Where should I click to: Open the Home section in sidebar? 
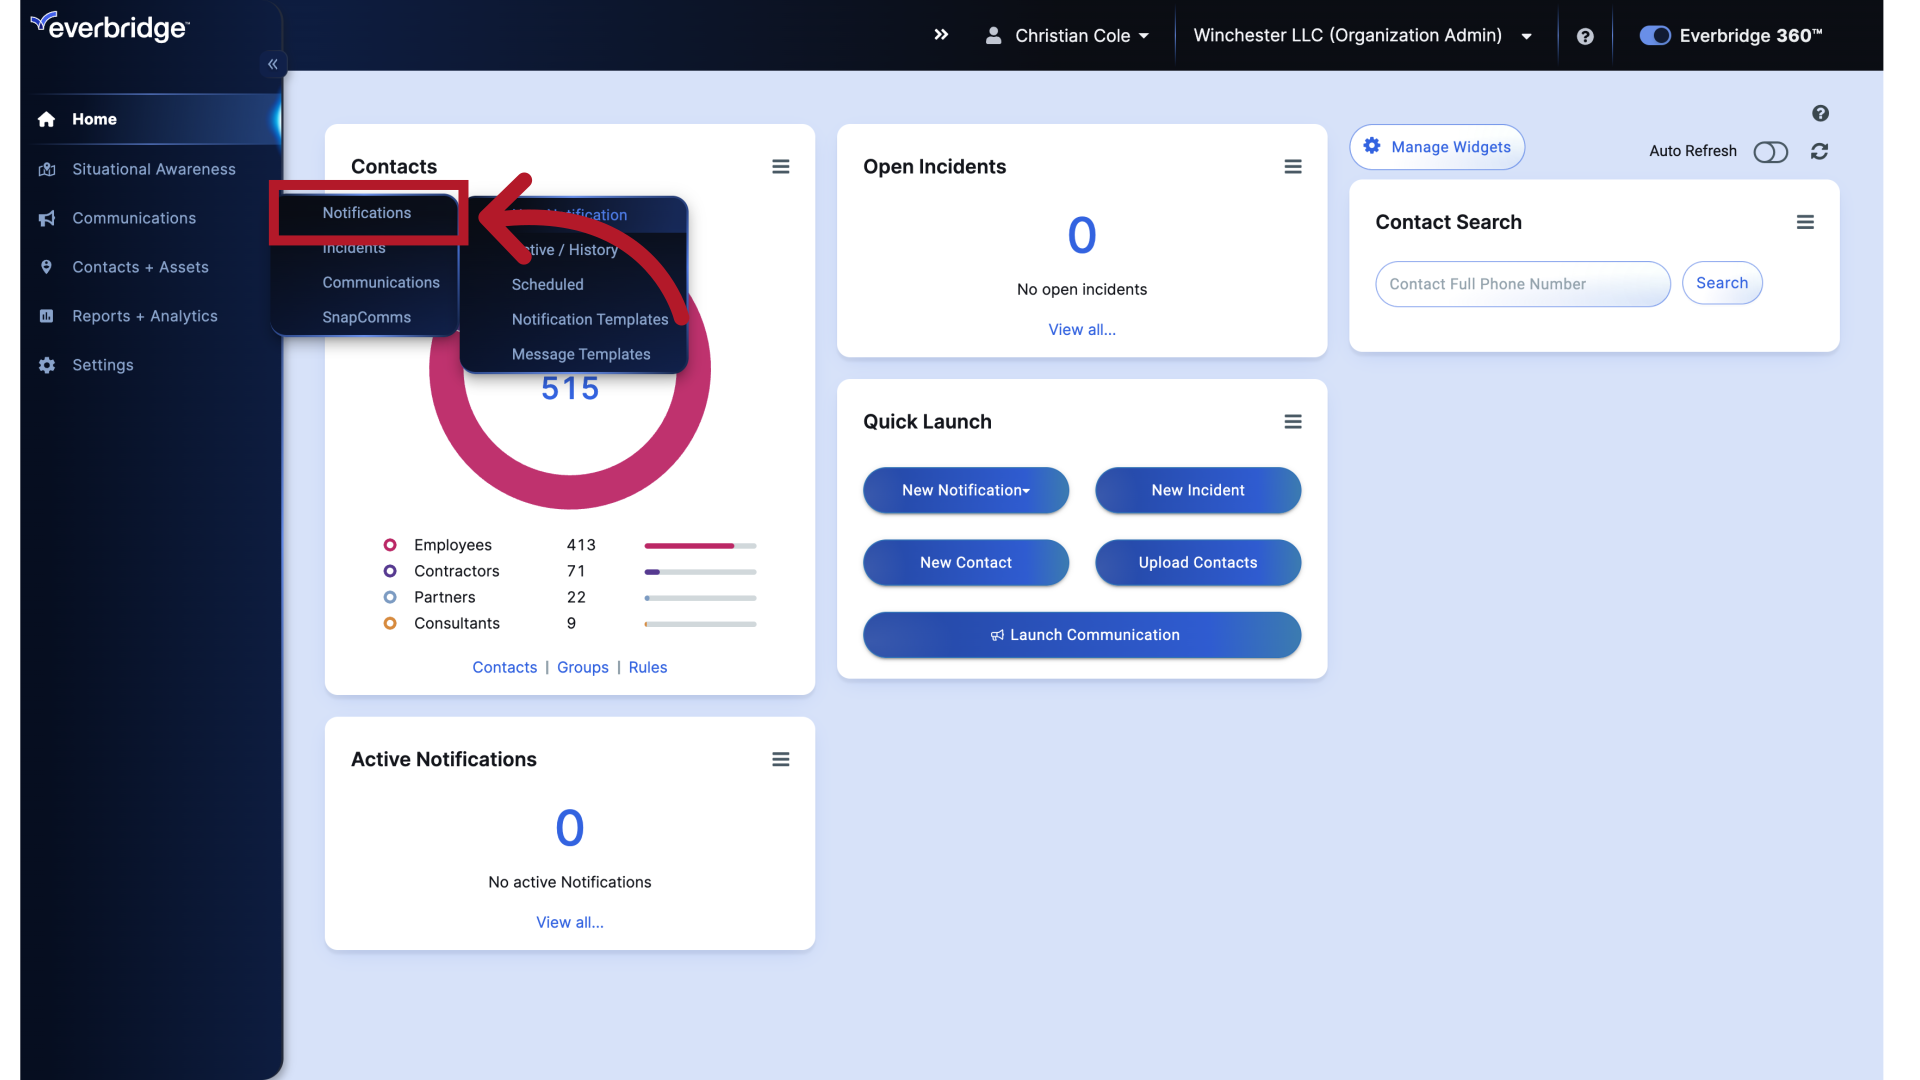pyautogui.click(x=94, y=119)
